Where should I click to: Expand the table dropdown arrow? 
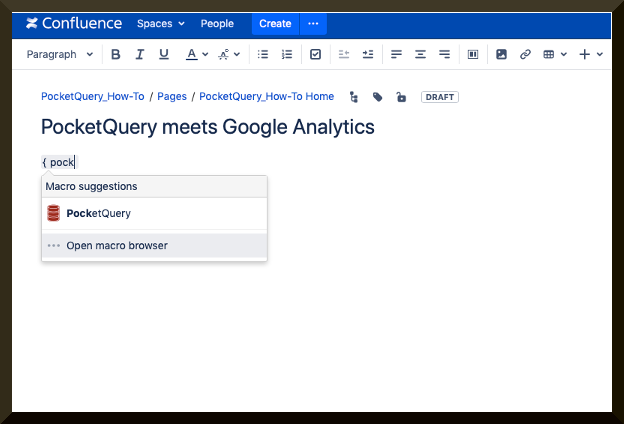tap(564, 54)
